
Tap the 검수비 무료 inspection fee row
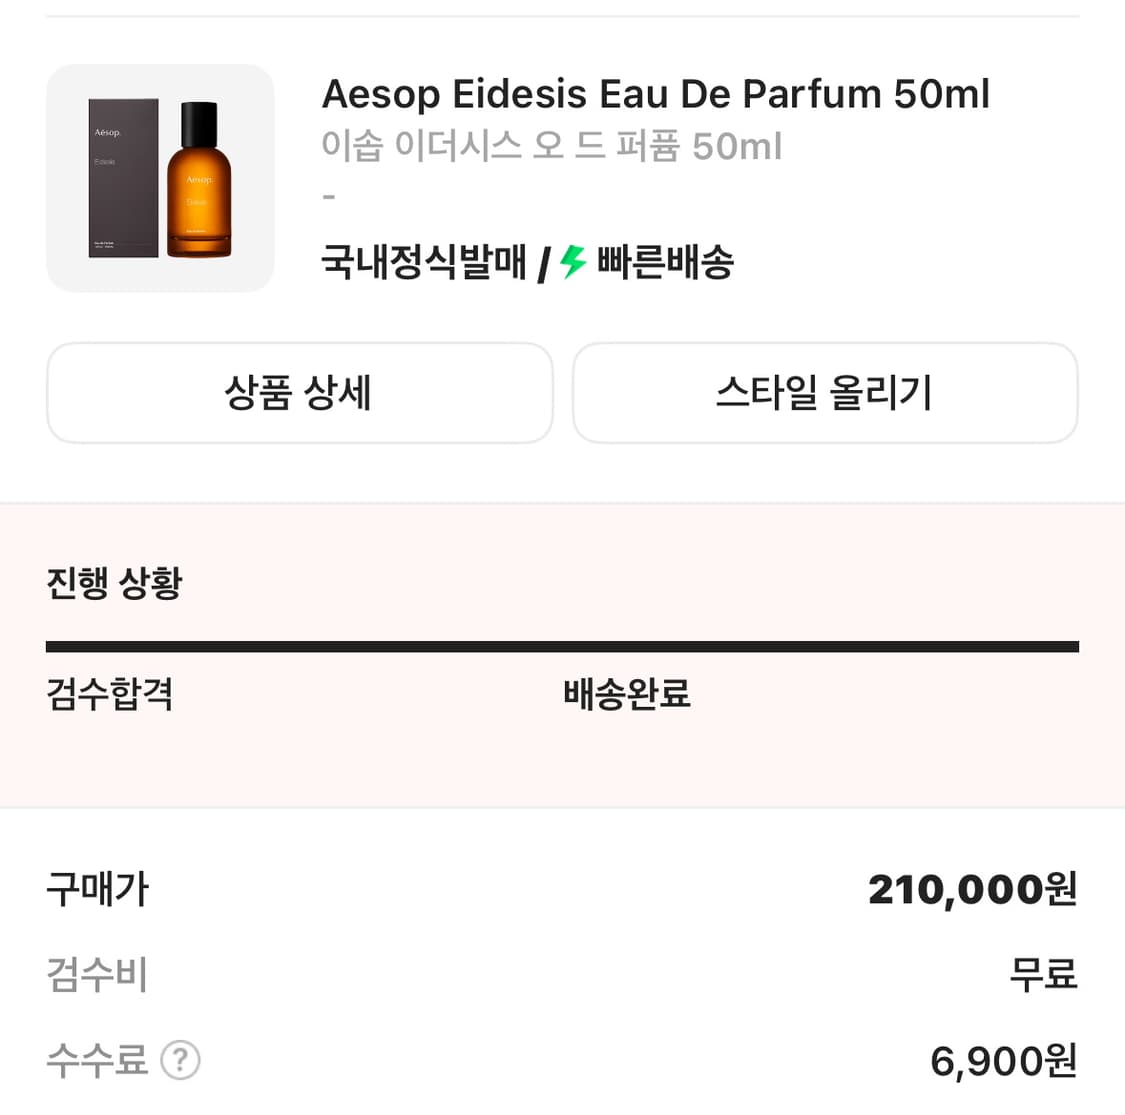point(96,975)
